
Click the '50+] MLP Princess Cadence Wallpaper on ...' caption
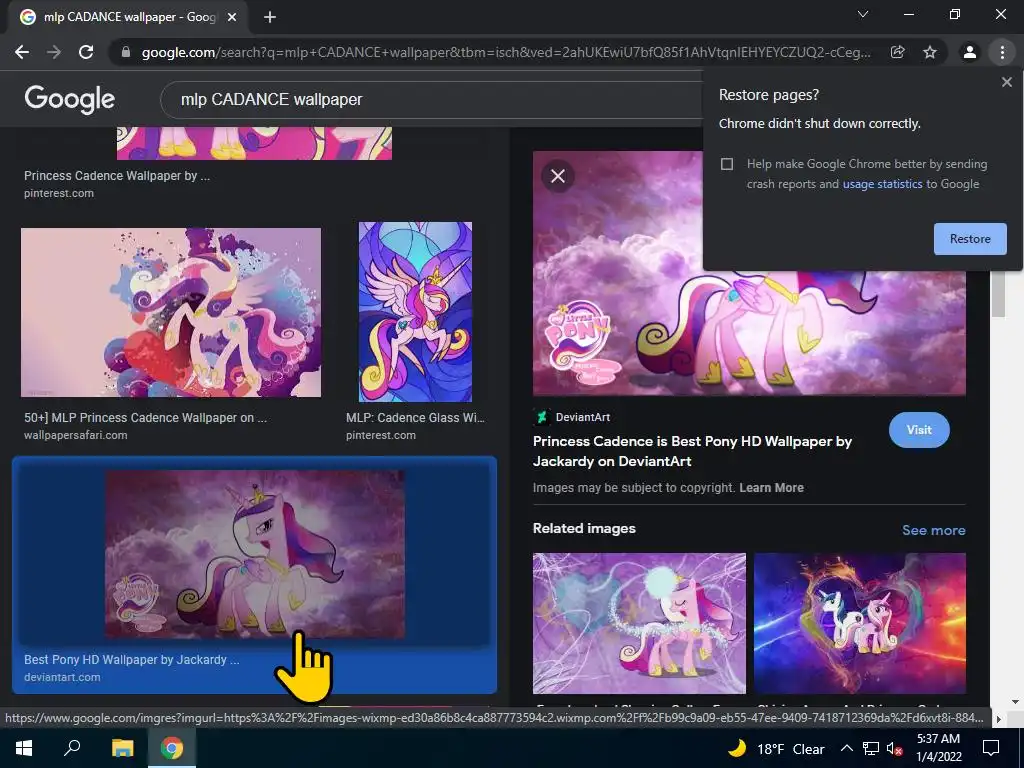tap(145, 418)
